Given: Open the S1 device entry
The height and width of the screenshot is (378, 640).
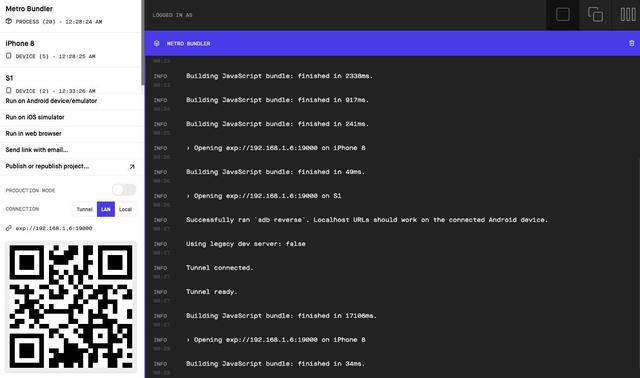Looking at the screenshot, I should [71, 81].
